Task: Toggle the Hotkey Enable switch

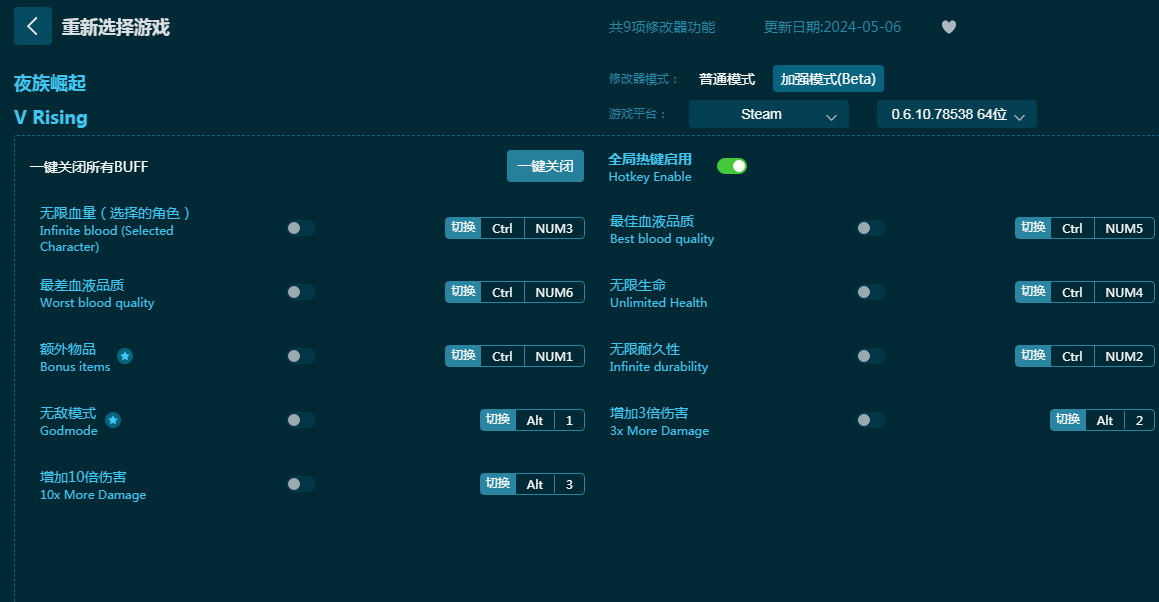Action: point(732,166)
